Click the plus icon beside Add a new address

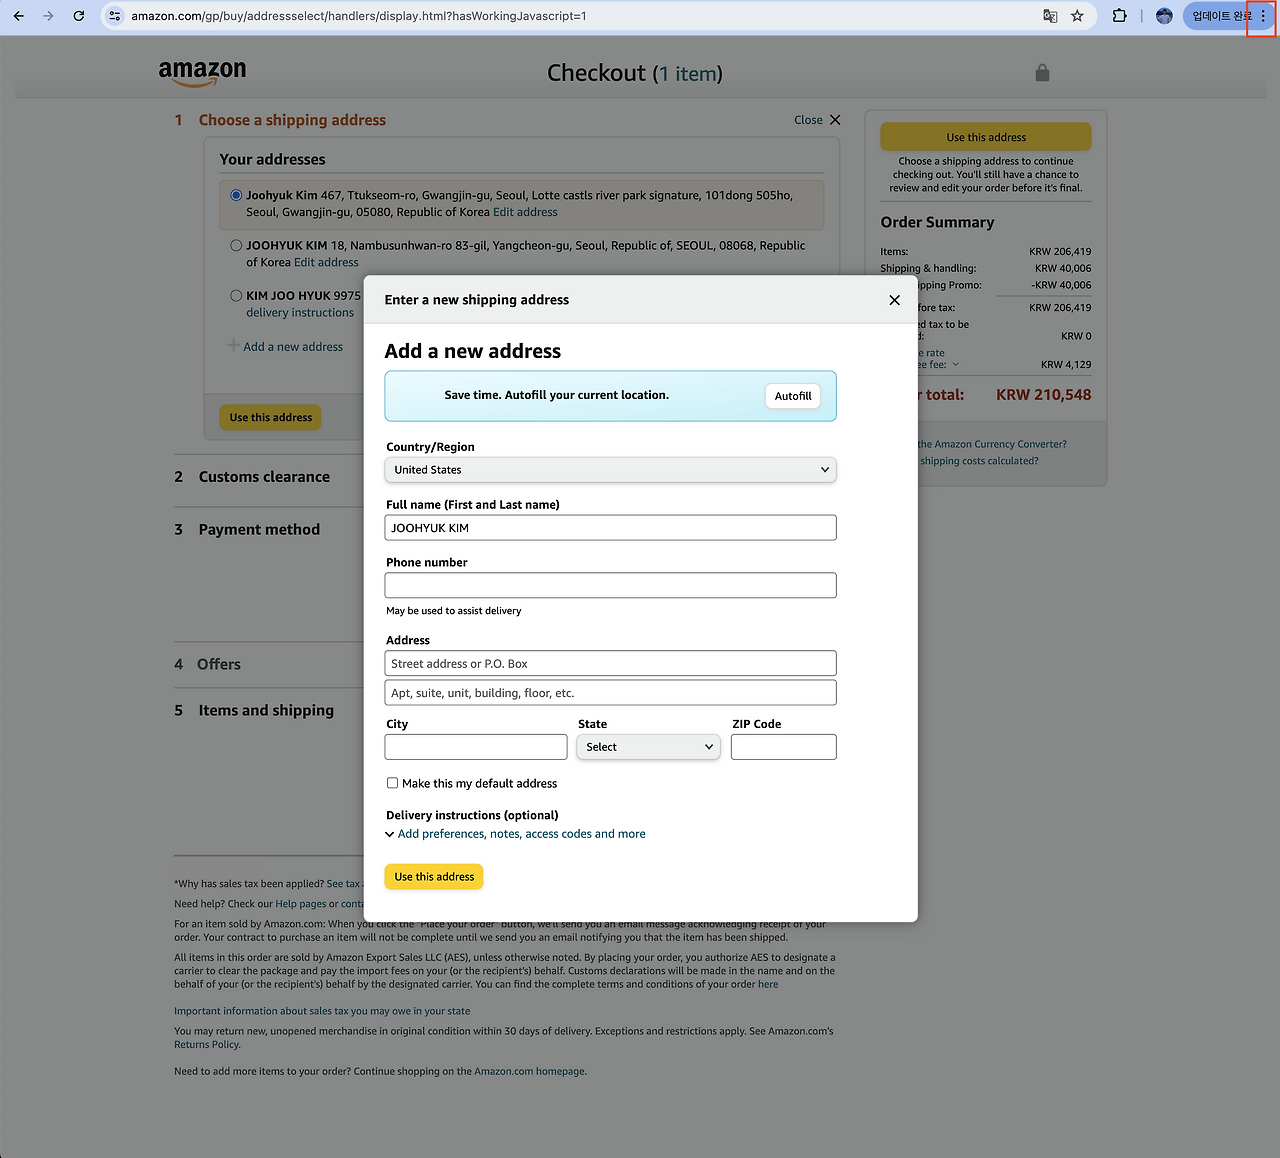pos(233,346)
